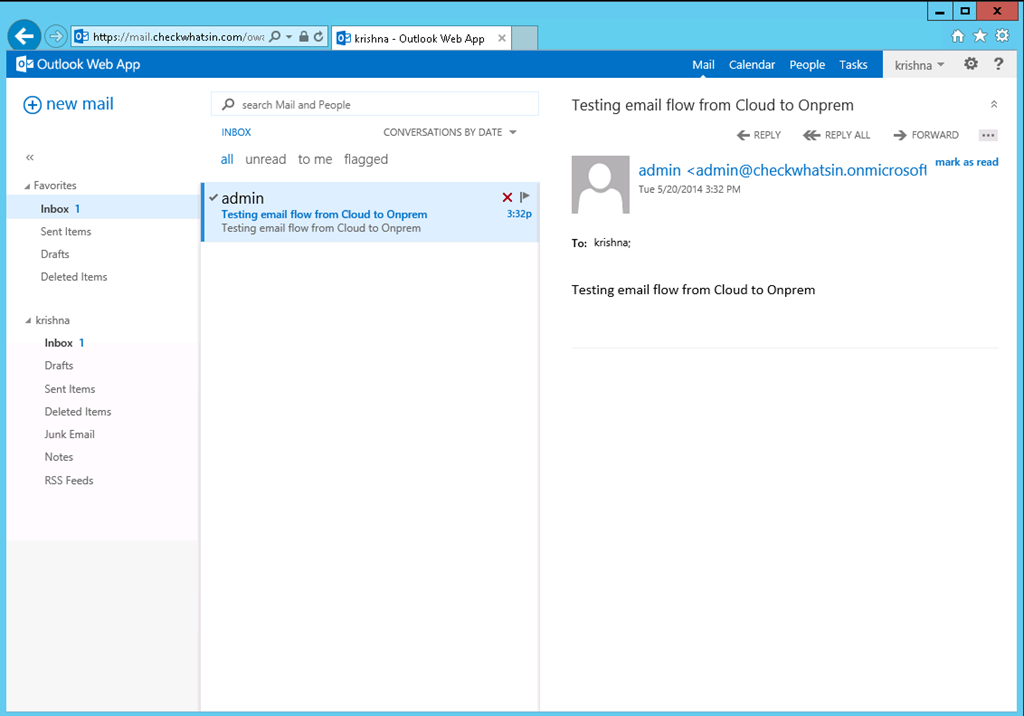Click the browser URL address field
Screen dimensions: 1024x716
pos(178,37)
